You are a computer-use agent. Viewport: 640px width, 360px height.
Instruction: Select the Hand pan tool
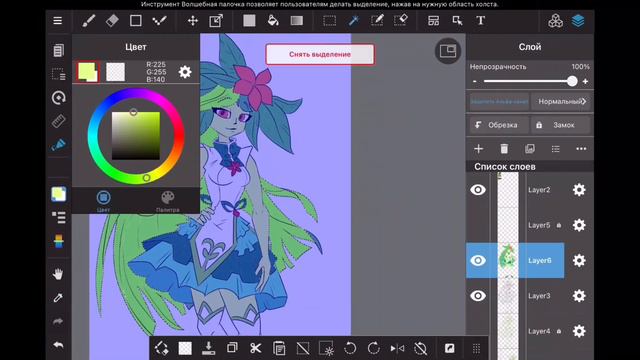pos(58,274)
